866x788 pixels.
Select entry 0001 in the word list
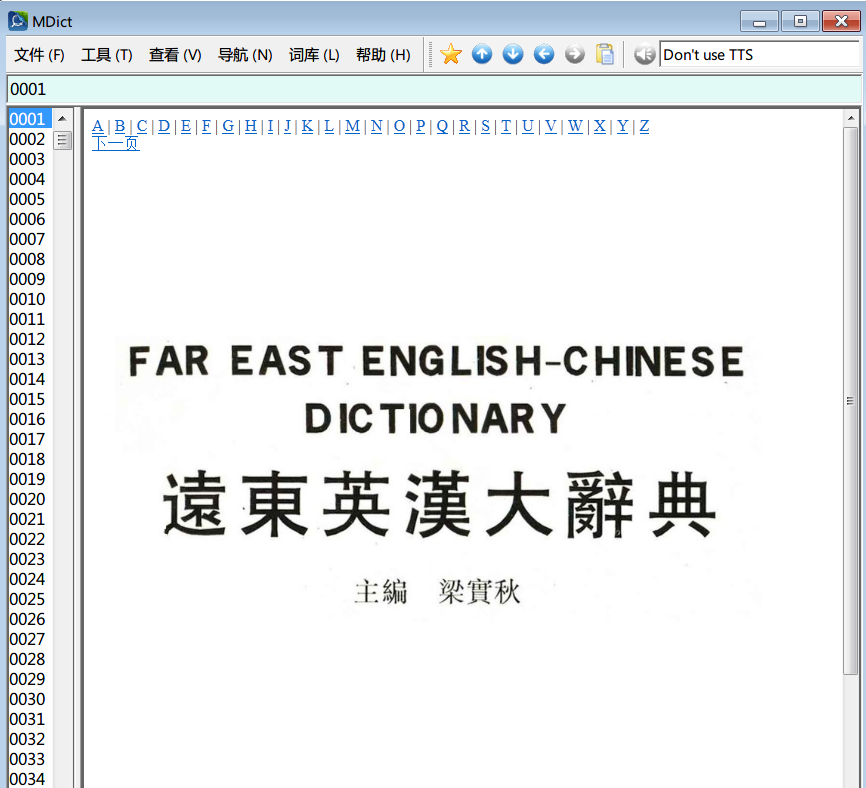[x=30, y=119]
